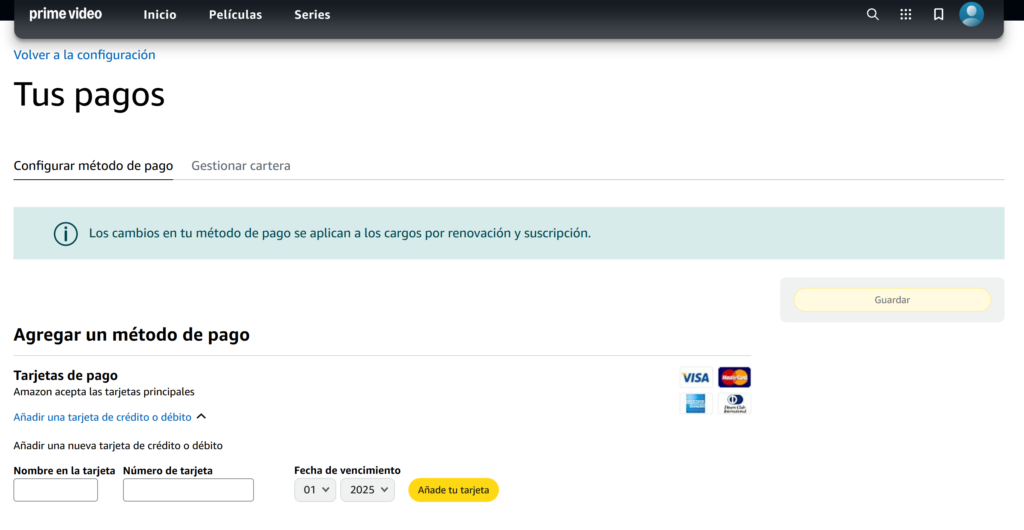This screenshot has width=1024, height=530.
Task: Click the profile avatar icon
Action: coord(971,14)
